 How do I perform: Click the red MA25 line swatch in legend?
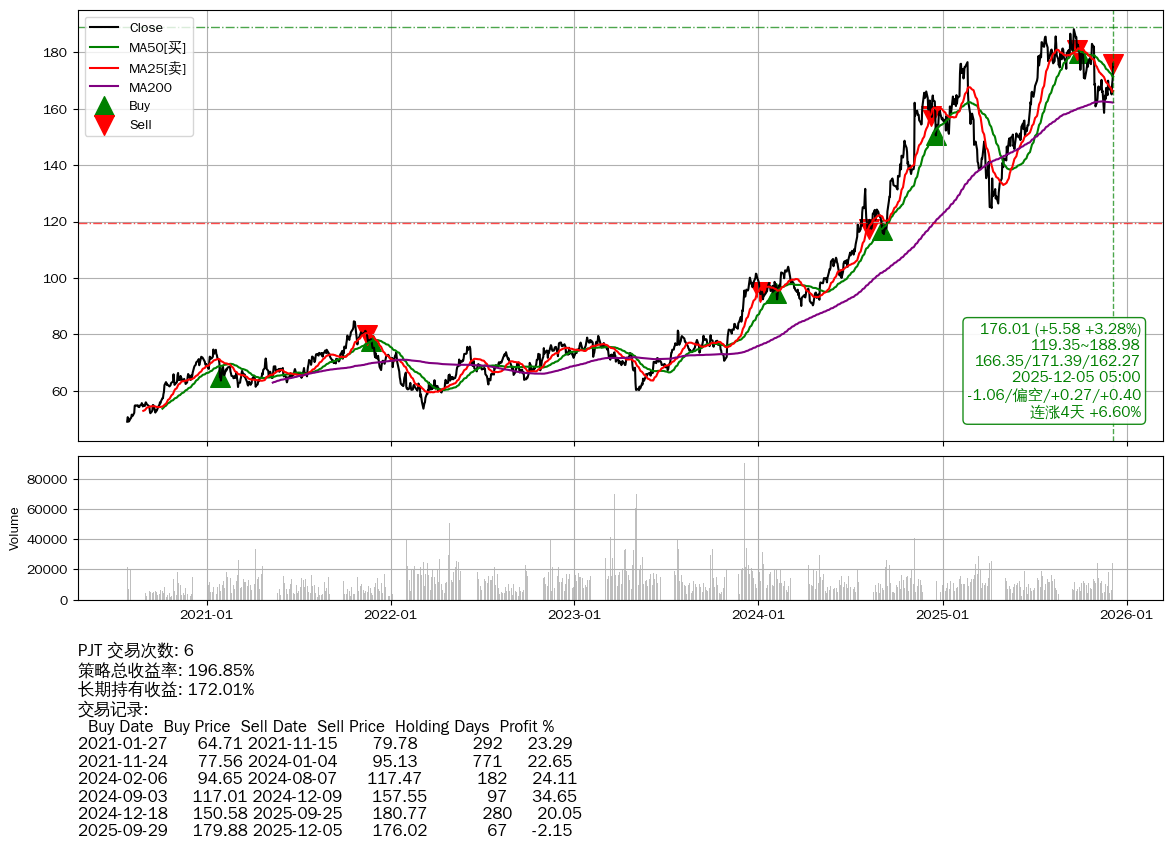click(x=104, y=68)
